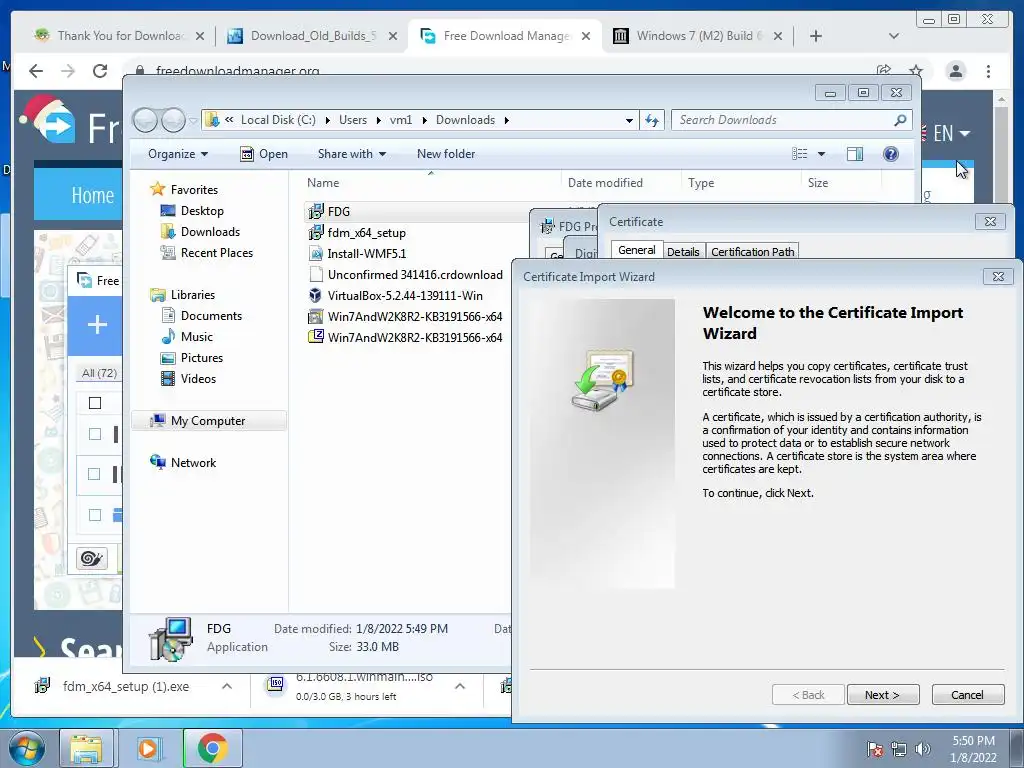Click Next in Certificate Import Wizard
Screen dimensions: 1024x768
point(883,695)
